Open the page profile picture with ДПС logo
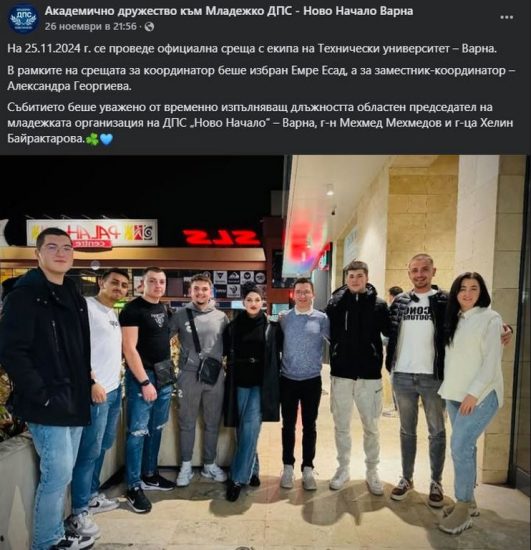This screenshot has width=531, height=550. pos(23,18)
